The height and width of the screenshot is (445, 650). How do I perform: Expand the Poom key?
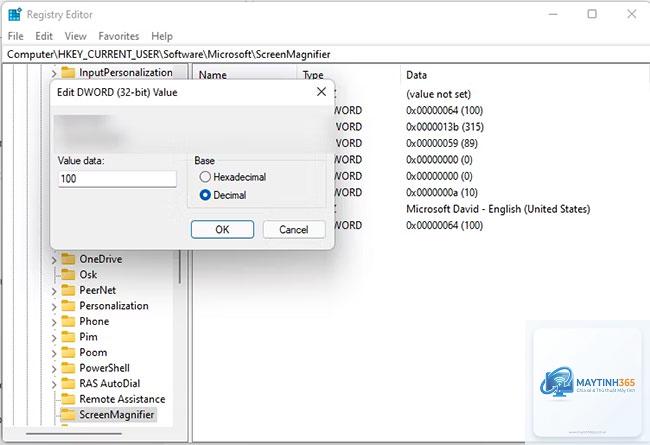click(x=54, y=354)
